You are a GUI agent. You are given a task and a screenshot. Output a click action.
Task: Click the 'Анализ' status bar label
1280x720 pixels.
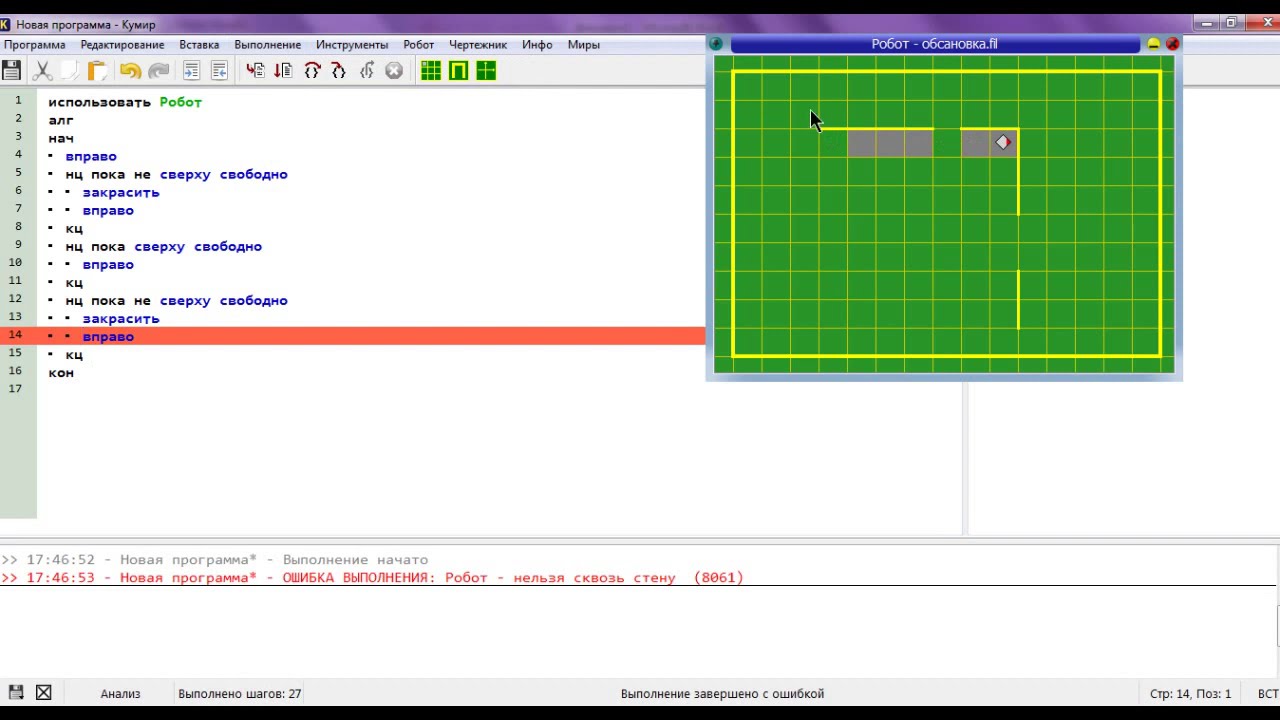(x=120, y=693)
